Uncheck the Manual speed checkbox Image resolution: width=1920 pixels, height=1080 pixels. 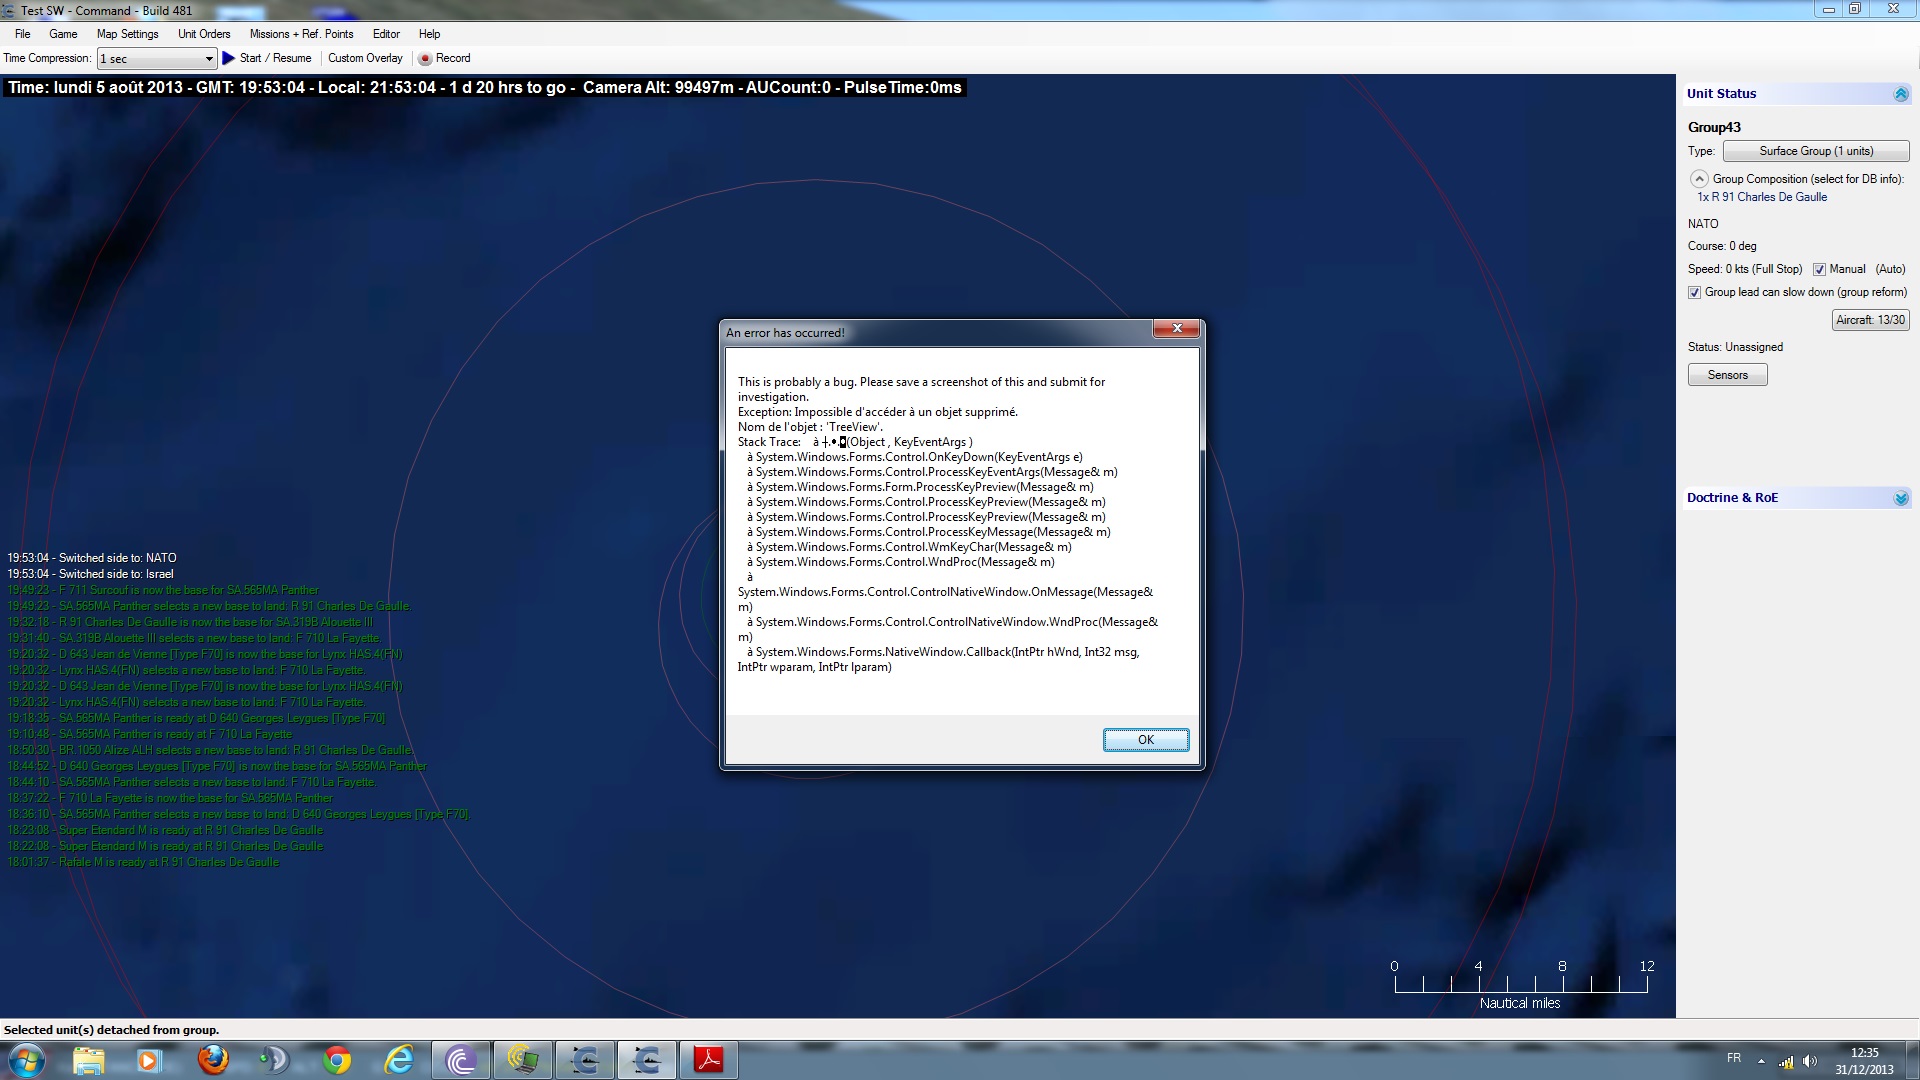tap(1819, 269)
